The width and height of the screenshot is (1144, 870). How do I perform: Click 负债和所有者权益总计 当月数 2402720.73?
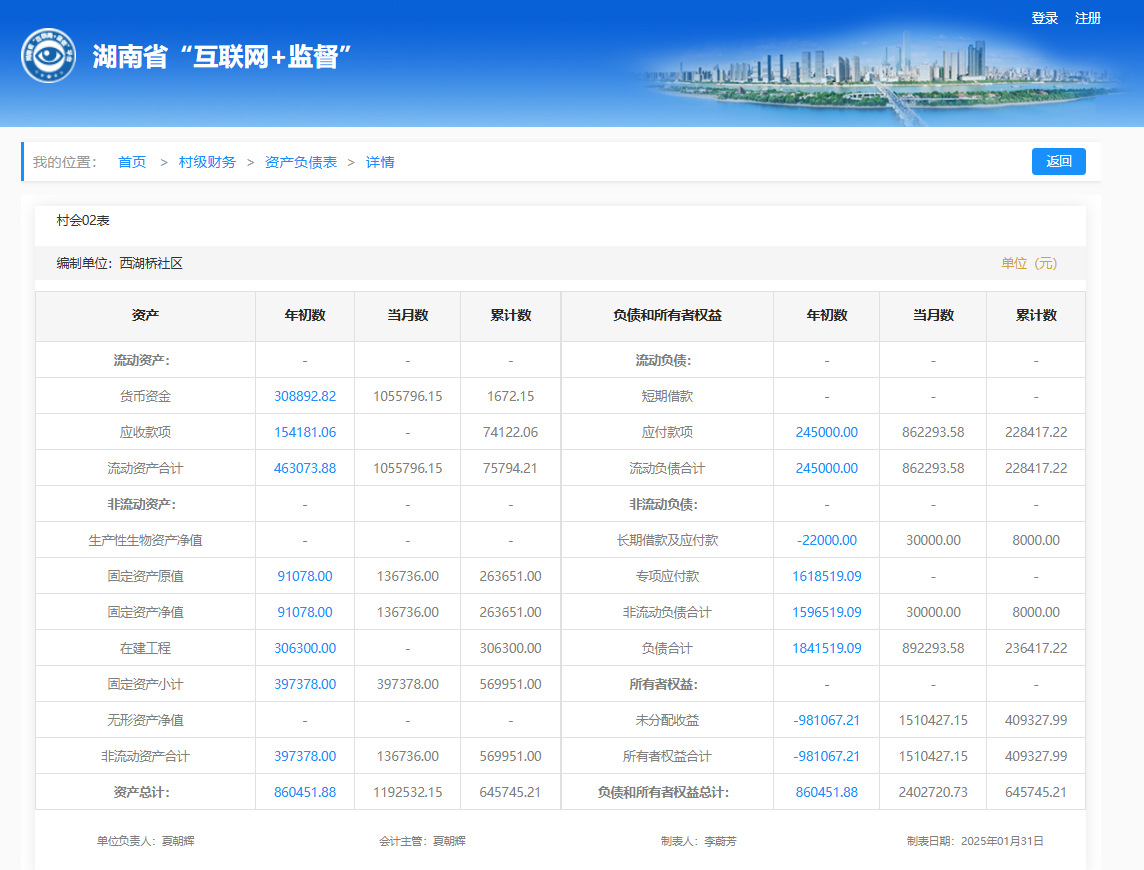(x=933, y=792)
